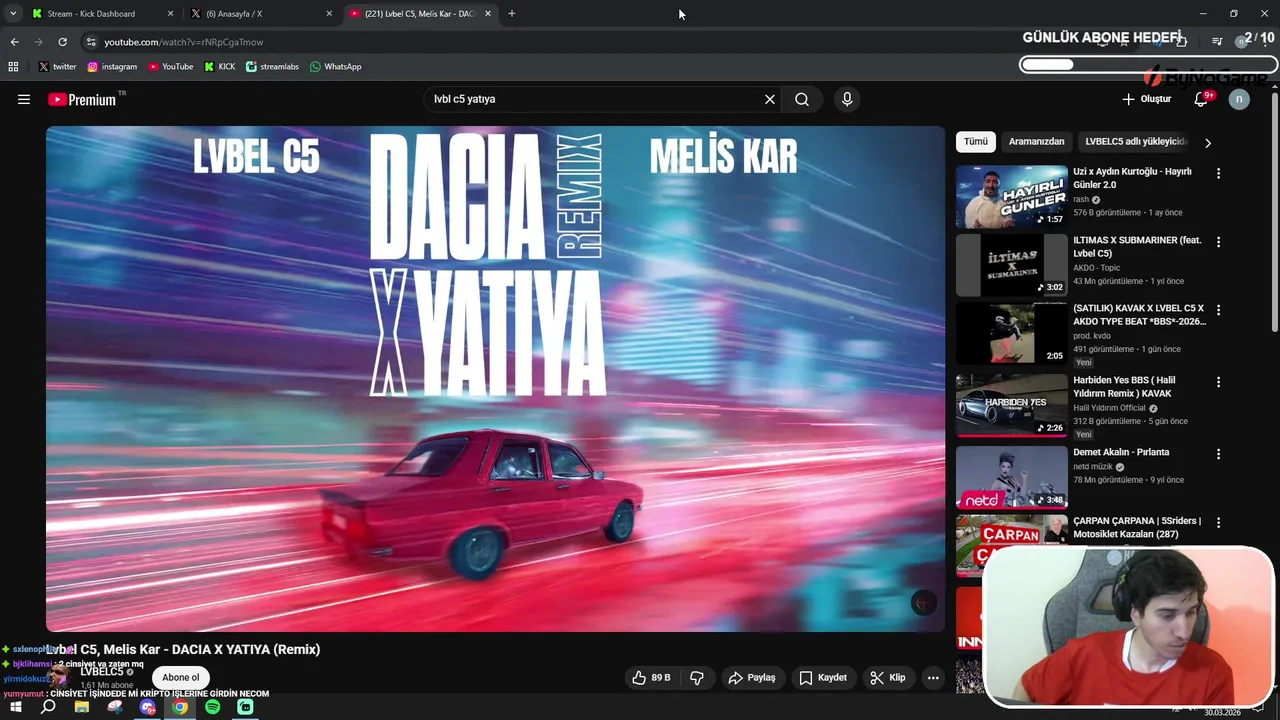Open WhatsApp bookmark
This screenshot has height=720, width=1280.
coord(336,66)
